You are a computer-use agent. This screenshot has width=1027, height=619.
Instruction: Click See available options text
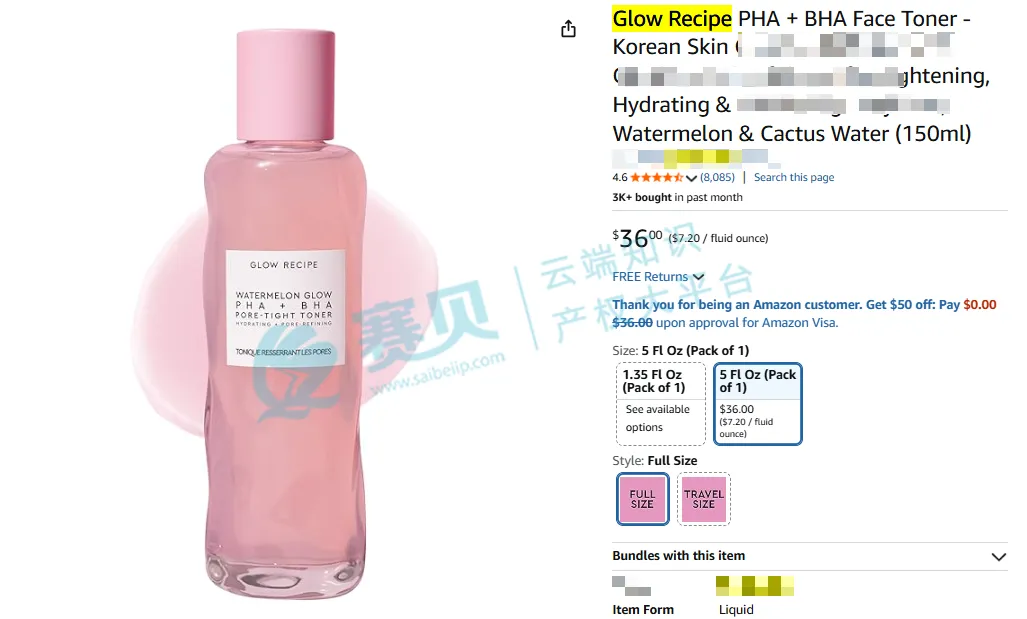point(658,418)
